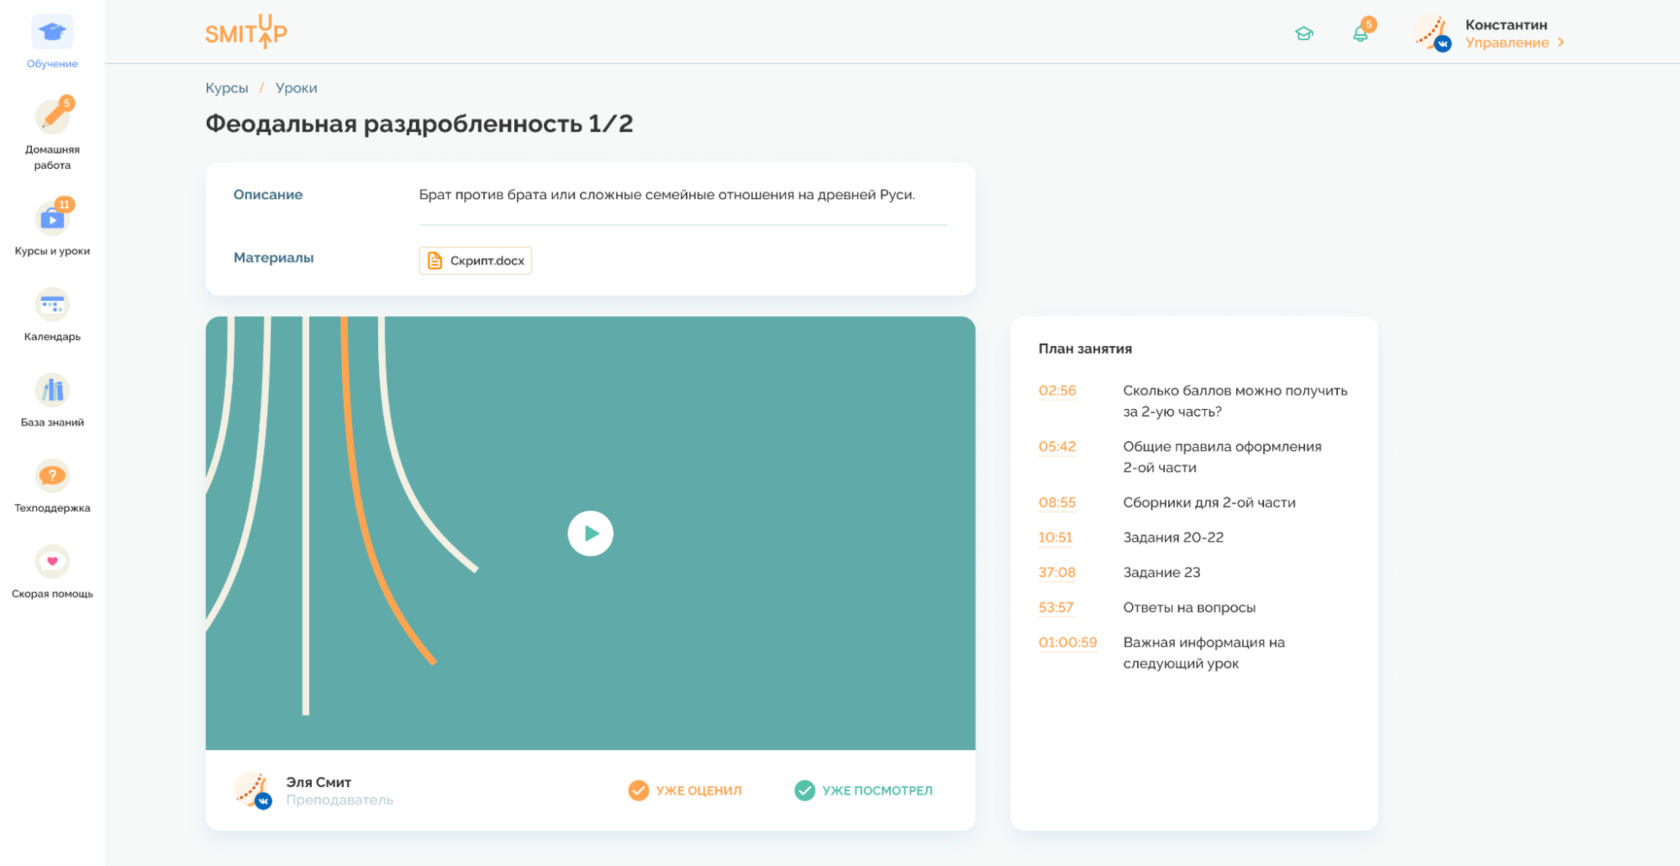The image size is (1680, 866).
Task: Click the graduation cap header icon
Action: (1304, 34)
